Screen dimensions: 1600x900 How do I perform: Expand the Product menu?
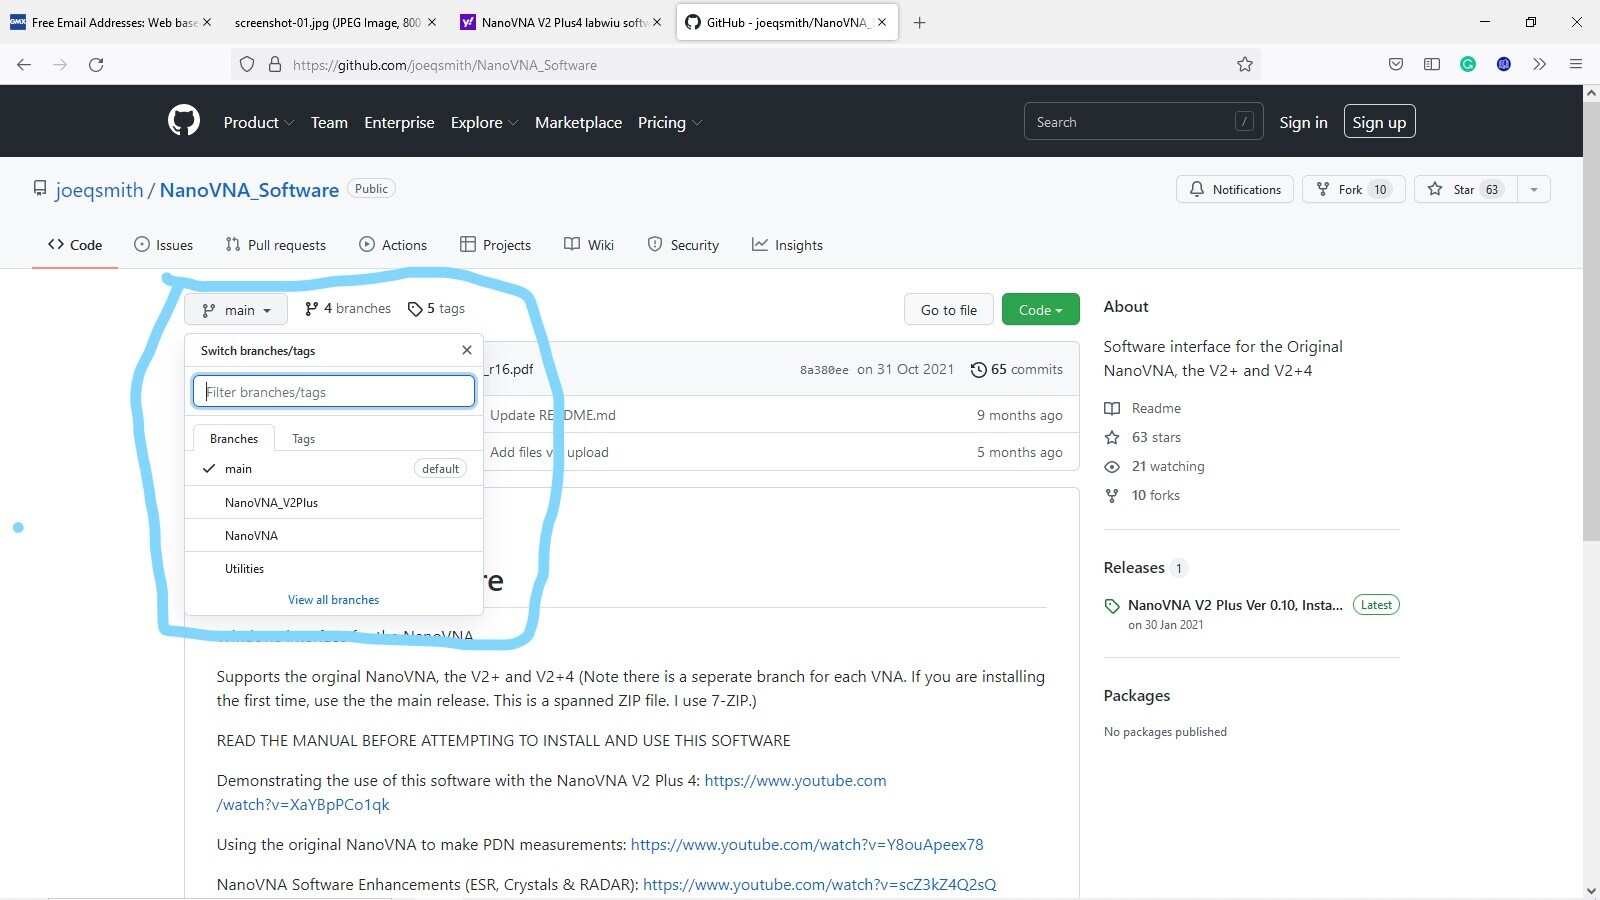[258, 122]
